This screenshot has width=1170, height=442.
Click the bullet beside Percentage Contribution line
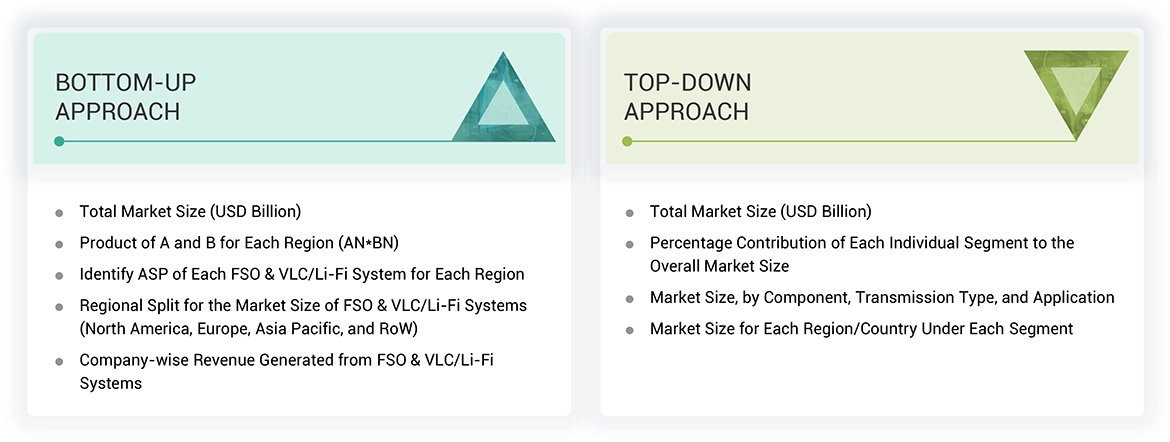coord(630,244)
